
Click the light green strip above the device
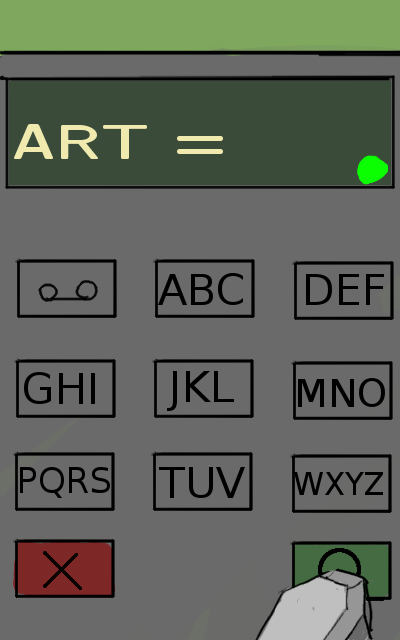tap(200, 25)
